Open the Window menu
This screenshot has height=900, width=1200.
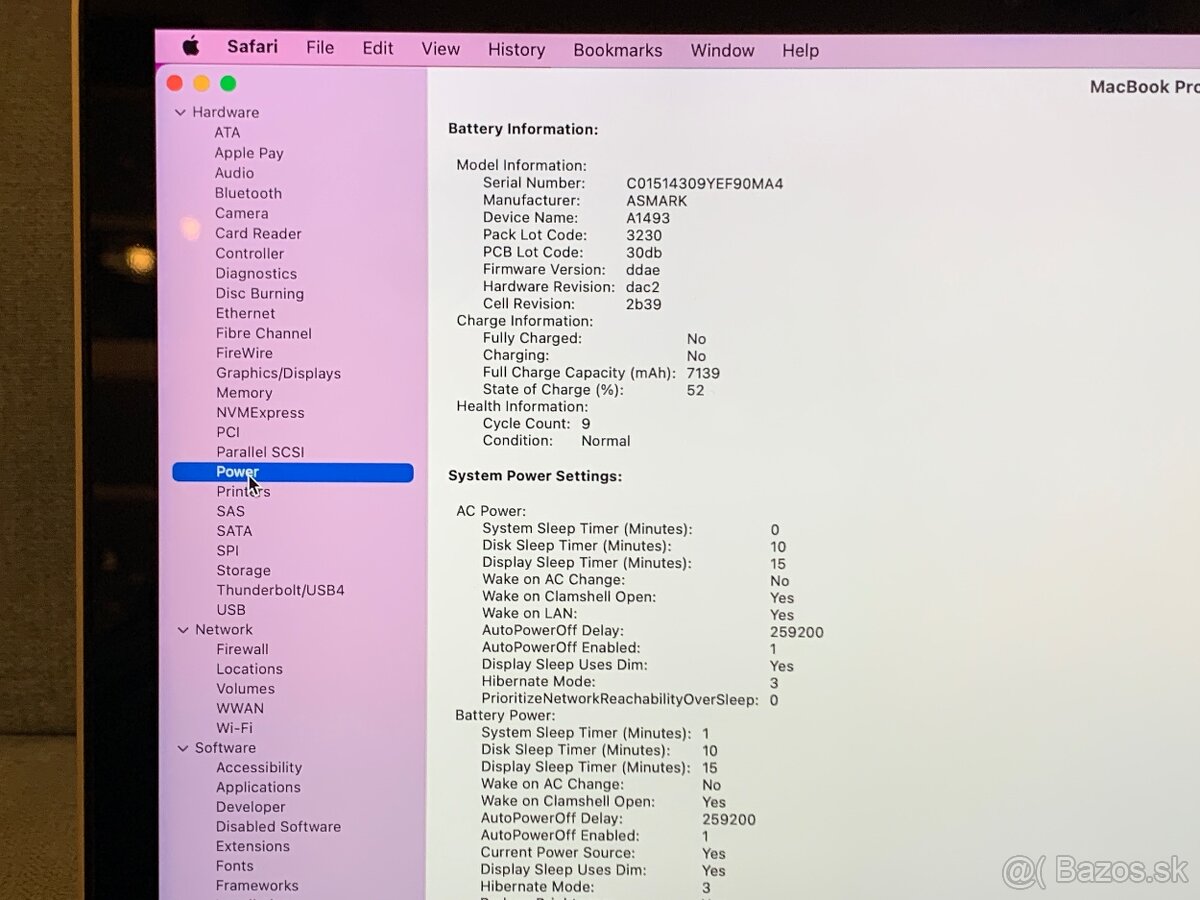point(722,50)
